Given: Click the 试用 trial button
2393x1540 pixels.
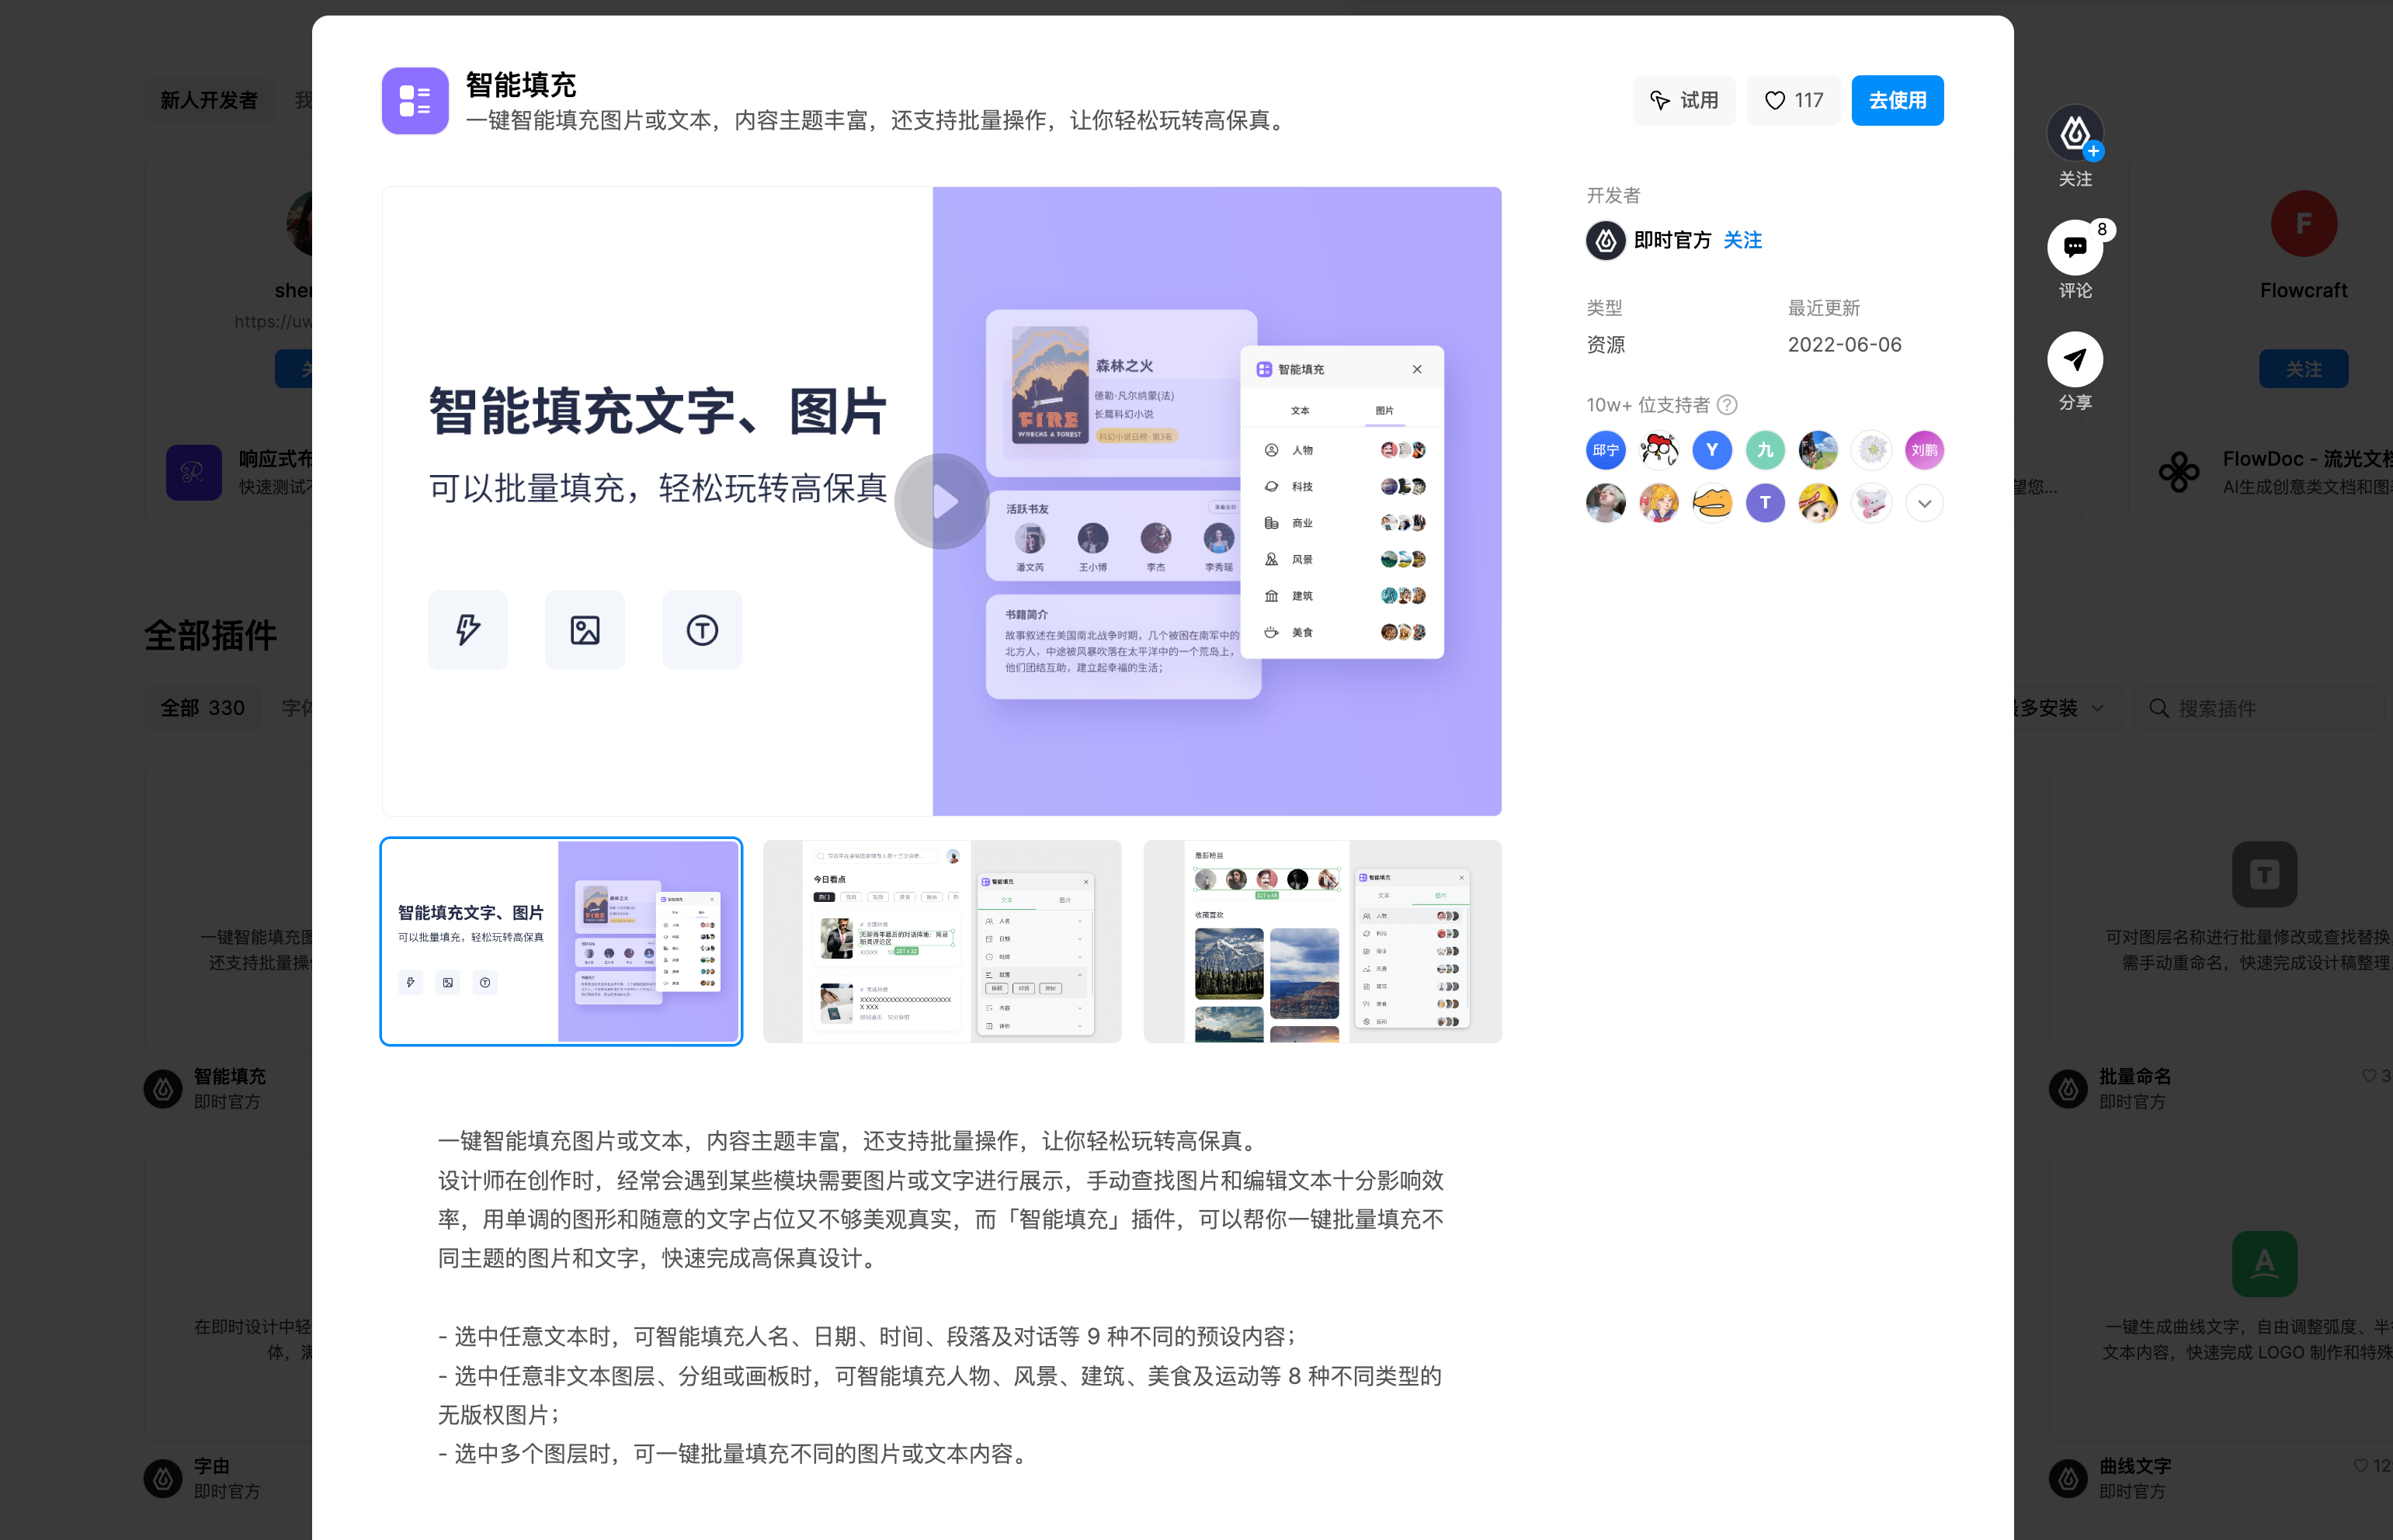Looking at the screenshot, I should (x=1684, y=100).
